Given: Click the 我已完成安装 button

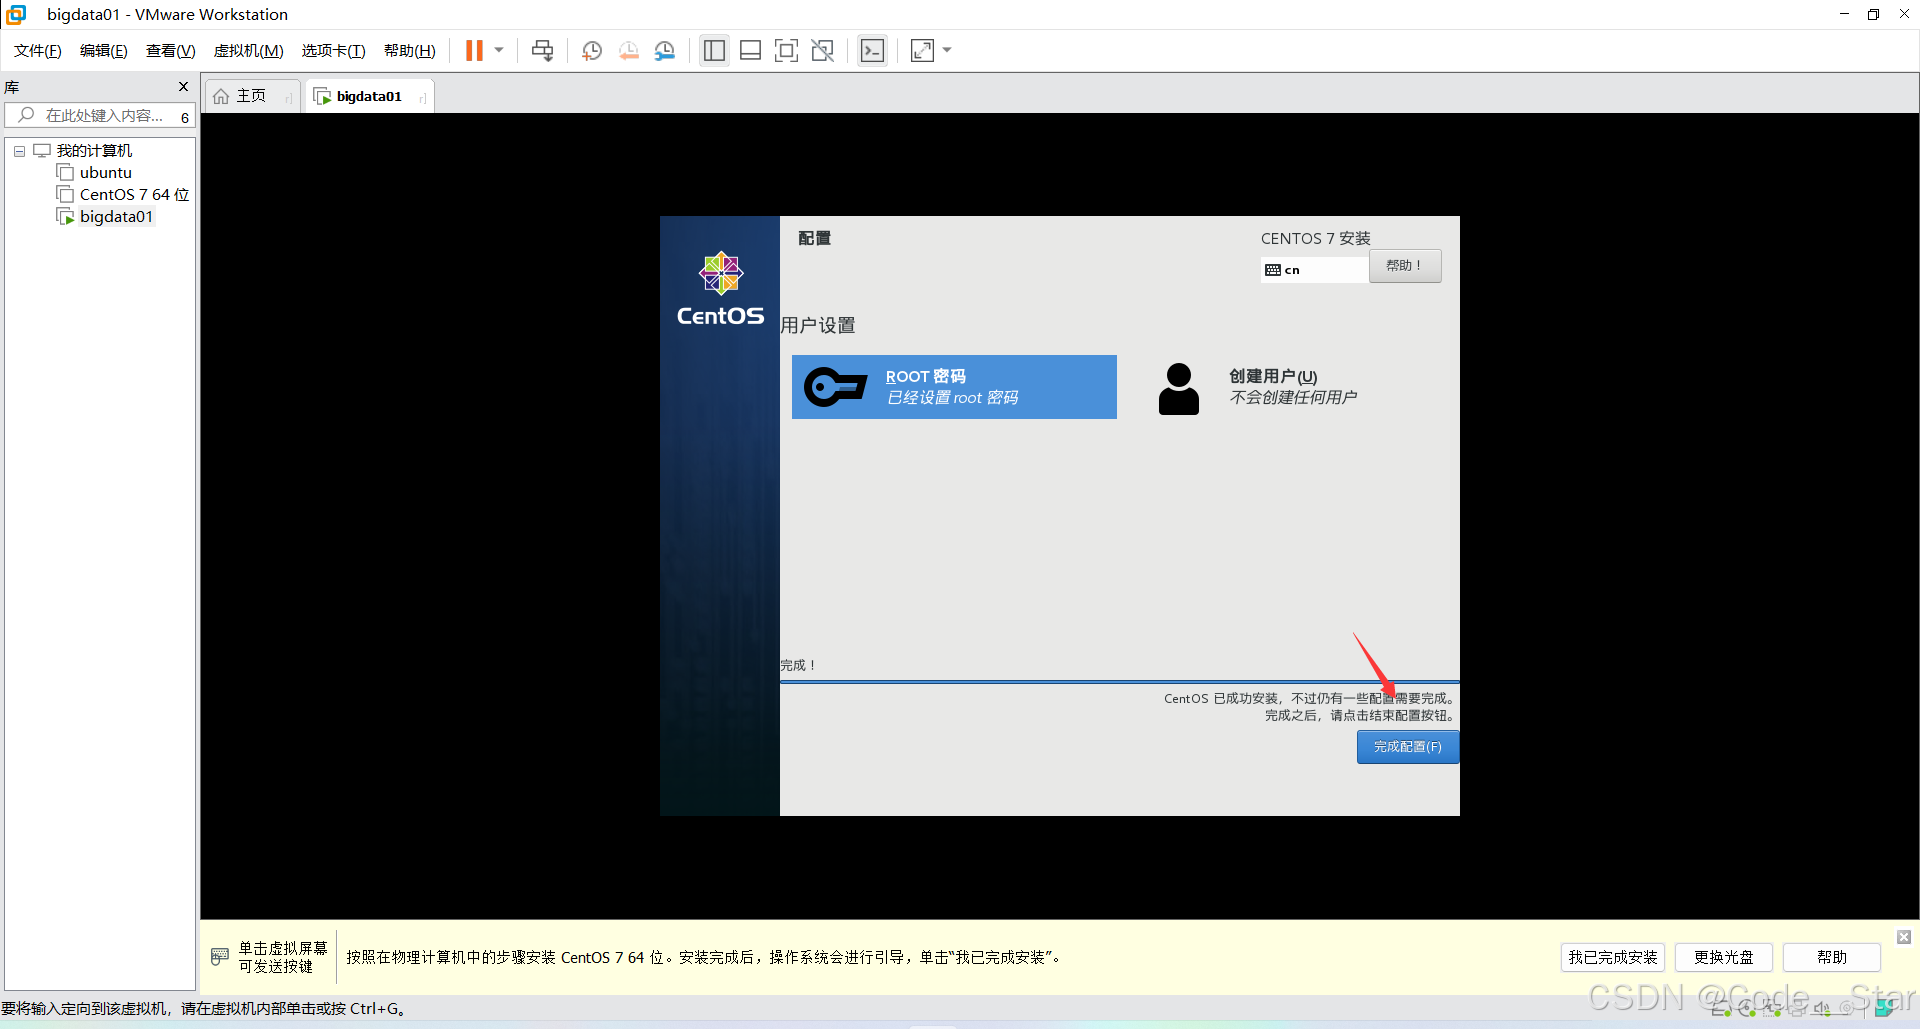Looking at the screenshot, I should 1612,957.
